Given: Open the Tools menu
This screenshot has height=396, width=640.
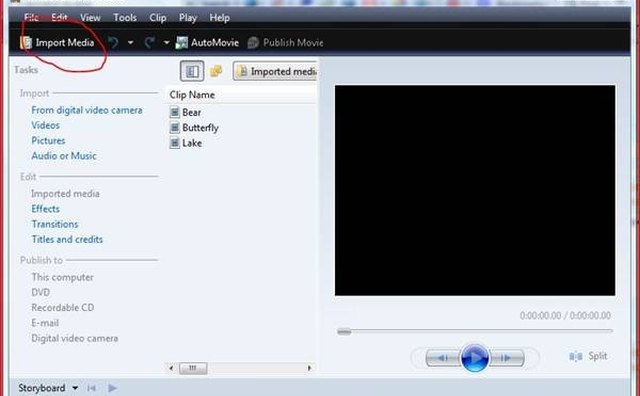Looking at the screenshot, I should pyautogui.click(x=125, y=18).
